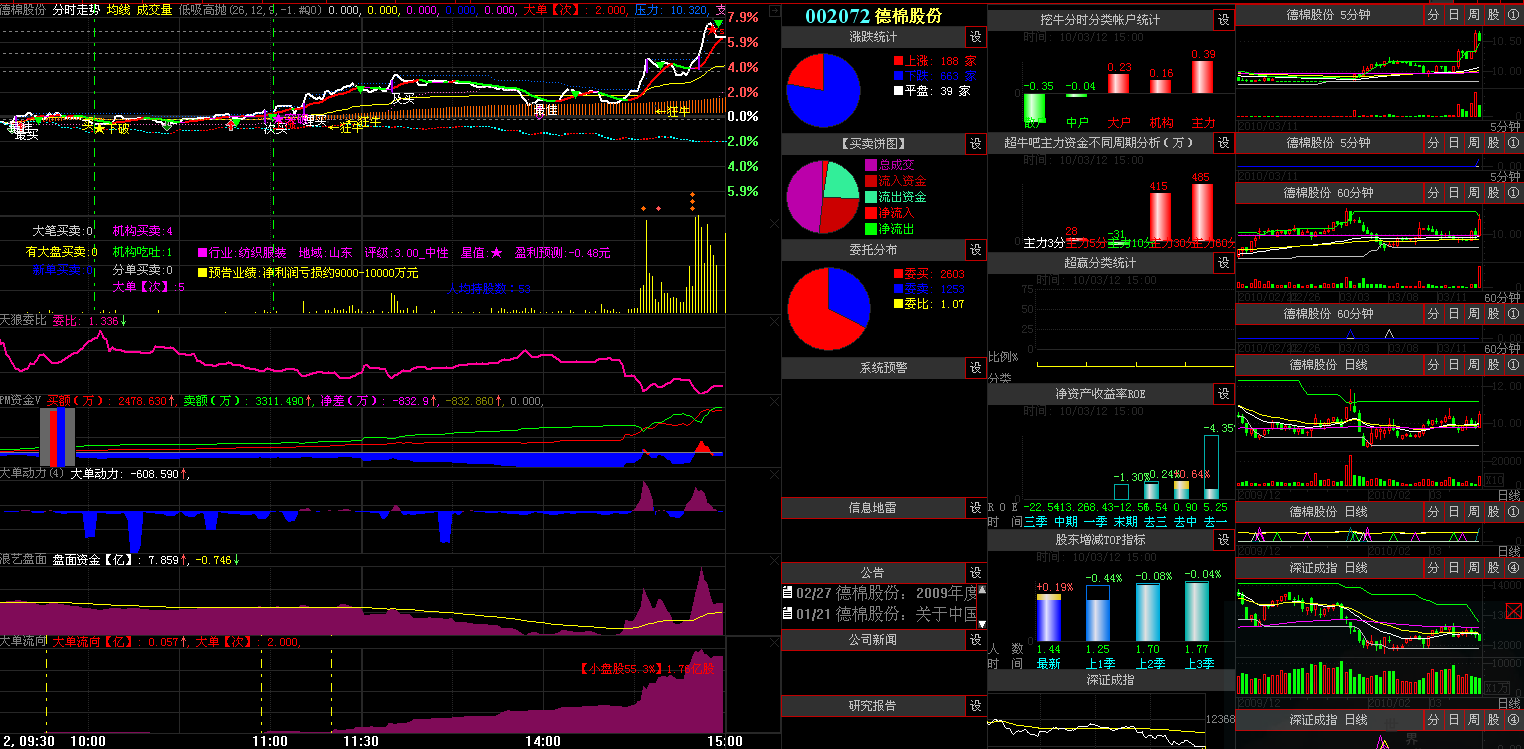This screenshot has width=1524, height=749.
Task: Close the 大单动力 indicator pane with its ×
Action: pos(773,476)
